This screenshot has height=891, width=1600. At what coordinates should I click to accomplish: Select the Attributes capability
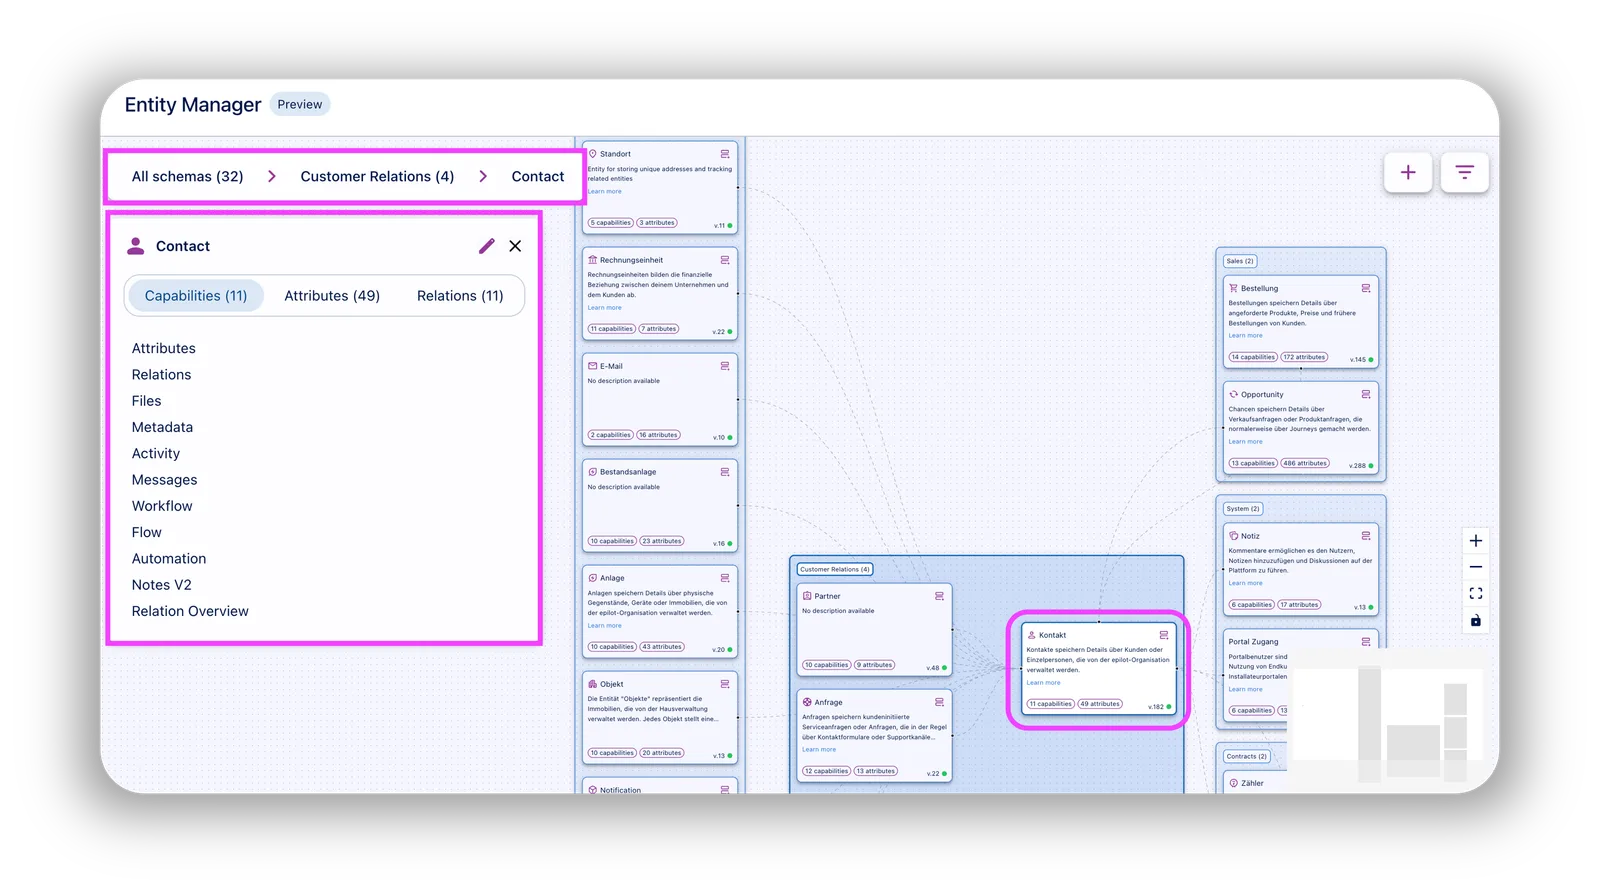pyautogui.click(x=164, y=348)
